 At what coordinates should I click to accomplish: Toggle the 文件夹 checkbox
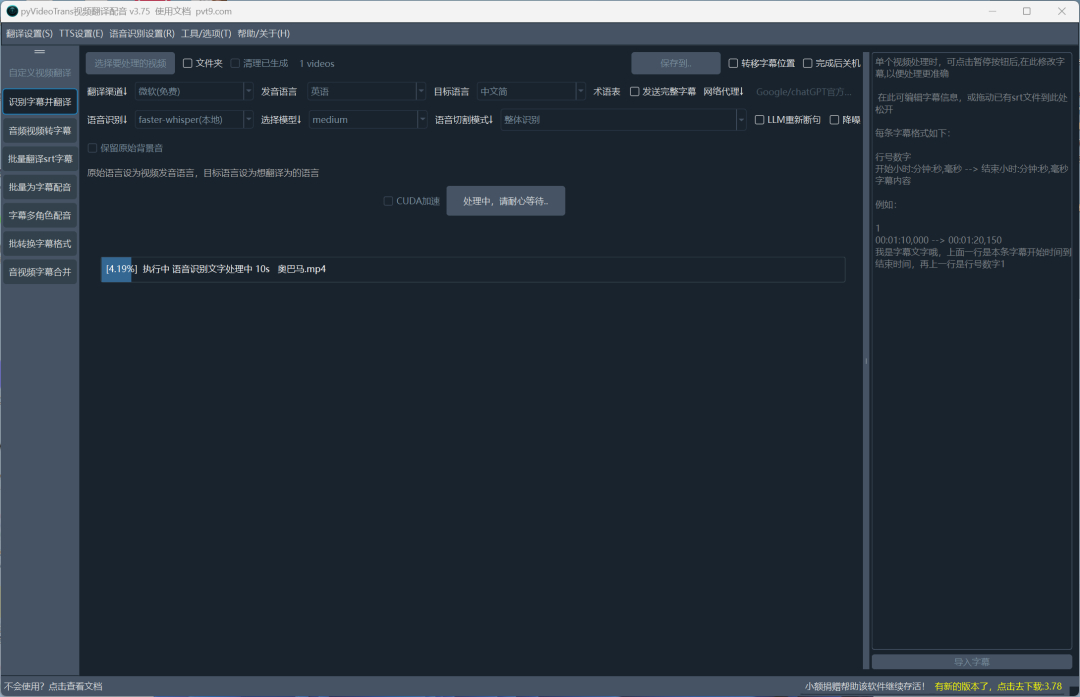click(188, 63)
